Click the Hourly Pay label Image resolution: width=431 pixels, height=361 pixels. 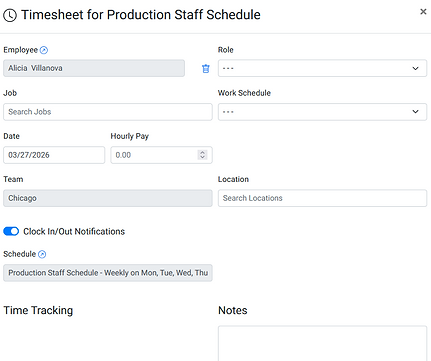click(130, 136)
